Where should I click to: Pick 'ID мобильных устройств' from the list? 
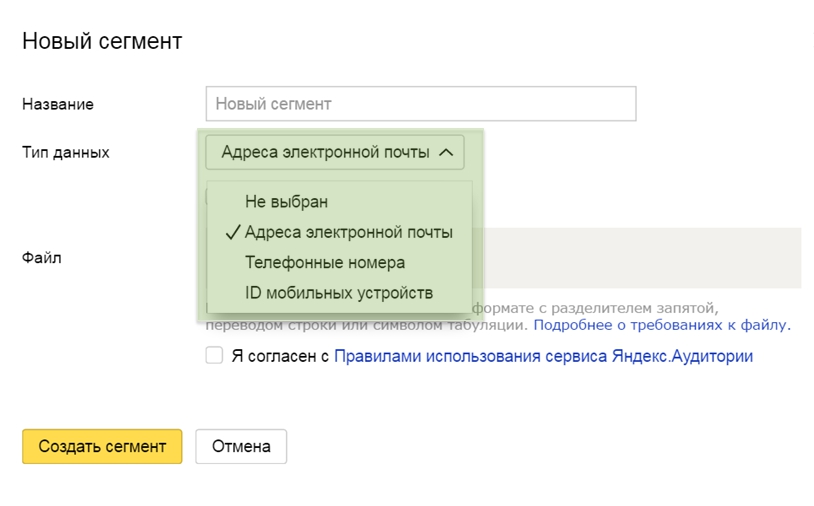click(338, 293)
